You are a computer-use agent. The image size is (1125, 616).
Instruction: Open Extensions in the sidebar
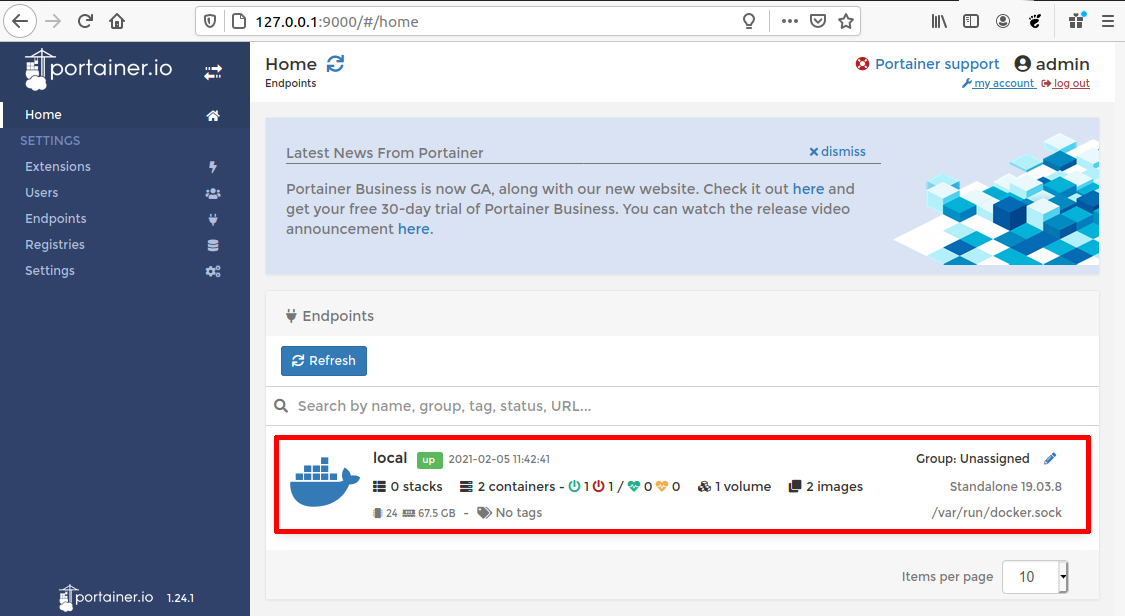point(58,166)
